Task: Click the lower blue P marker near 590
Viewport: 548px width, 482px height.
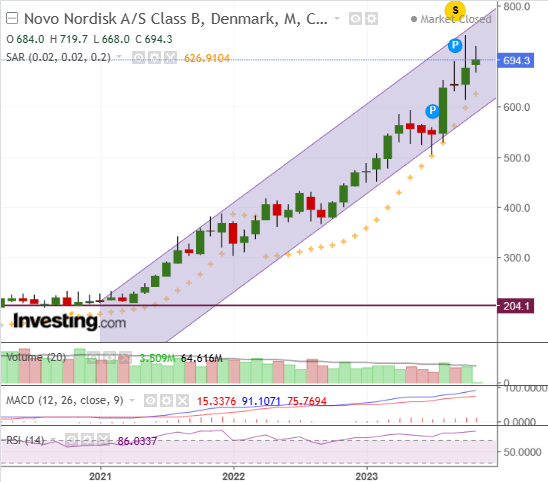Action: tap(433, 111)
